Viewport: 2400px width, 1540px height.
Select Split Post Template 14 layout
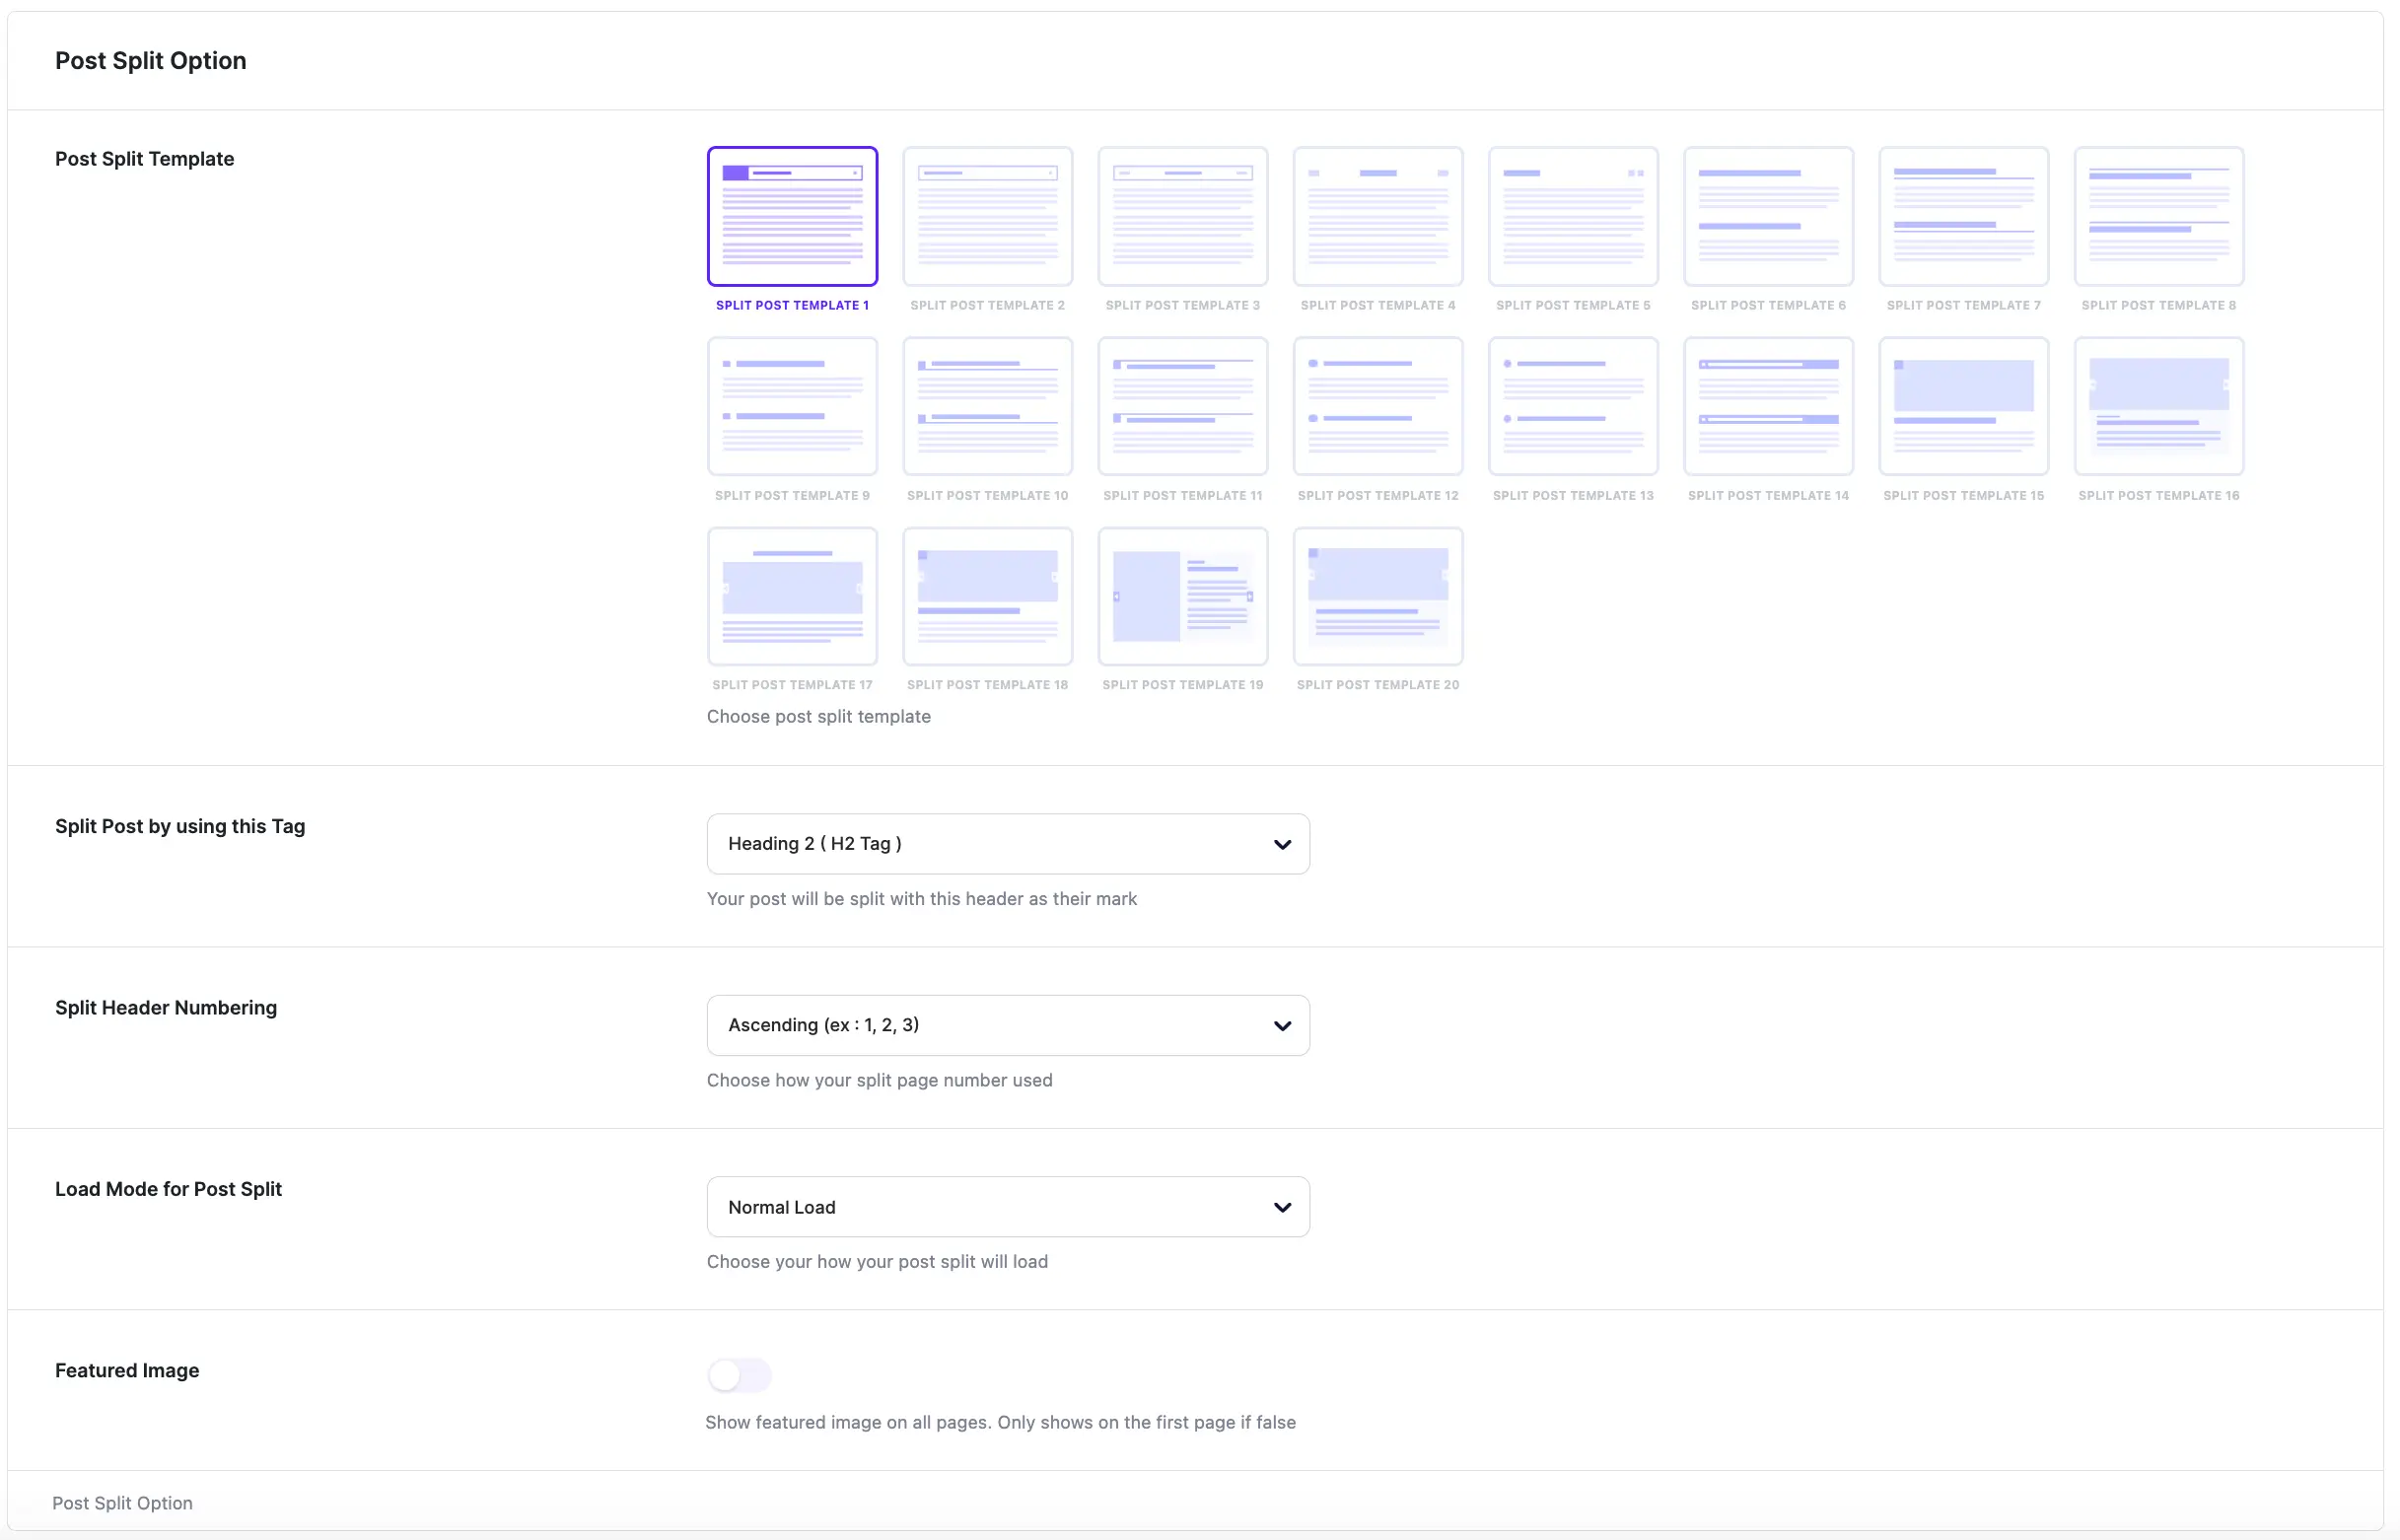pos(1768,406)
